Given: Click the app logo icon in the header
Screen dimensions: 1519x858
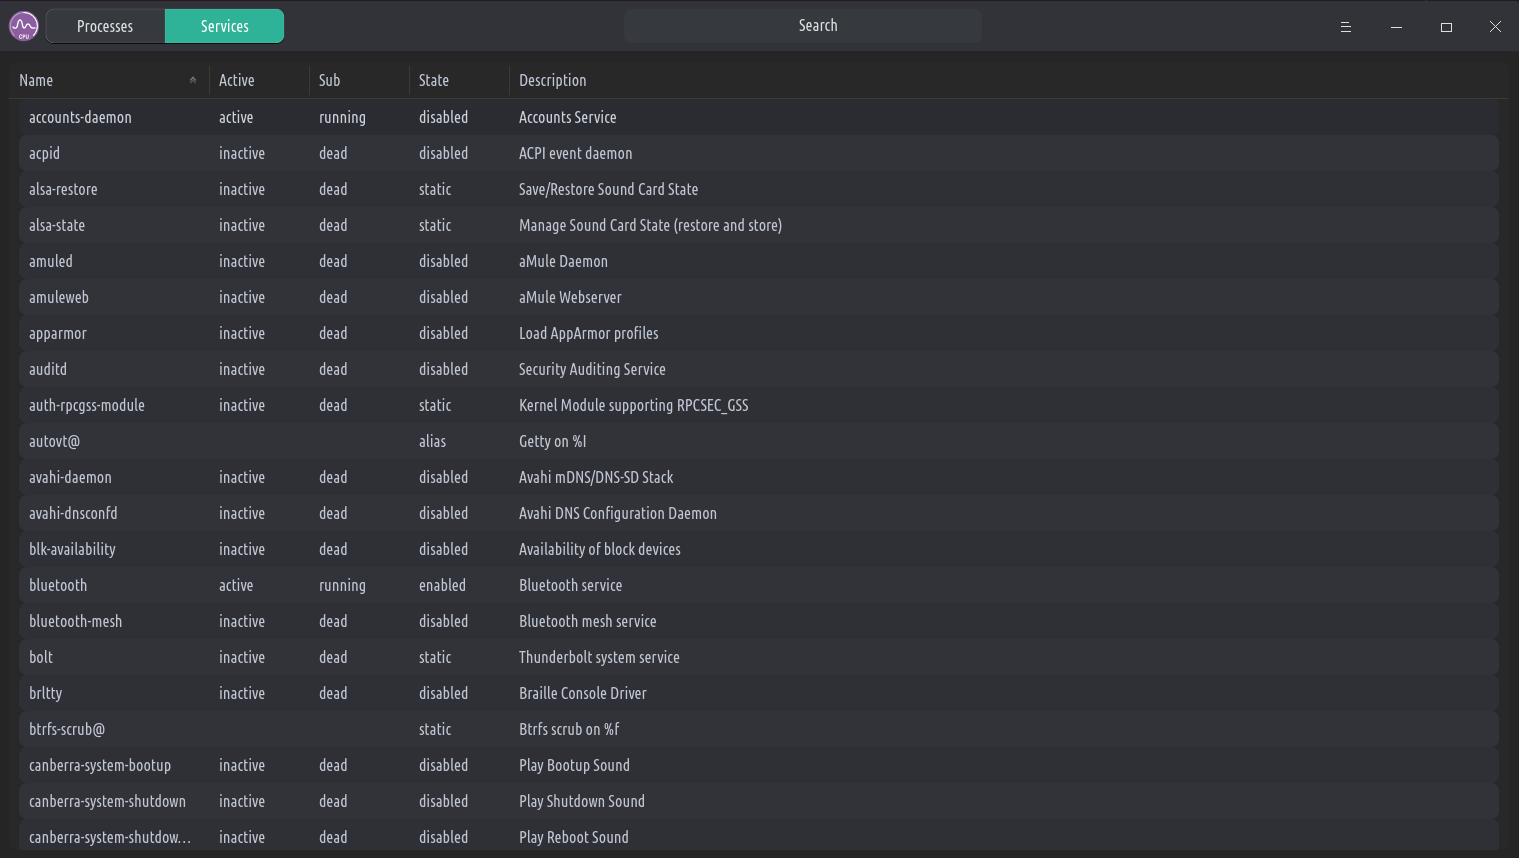Looking at the screenshot, I should coord(24,26).
